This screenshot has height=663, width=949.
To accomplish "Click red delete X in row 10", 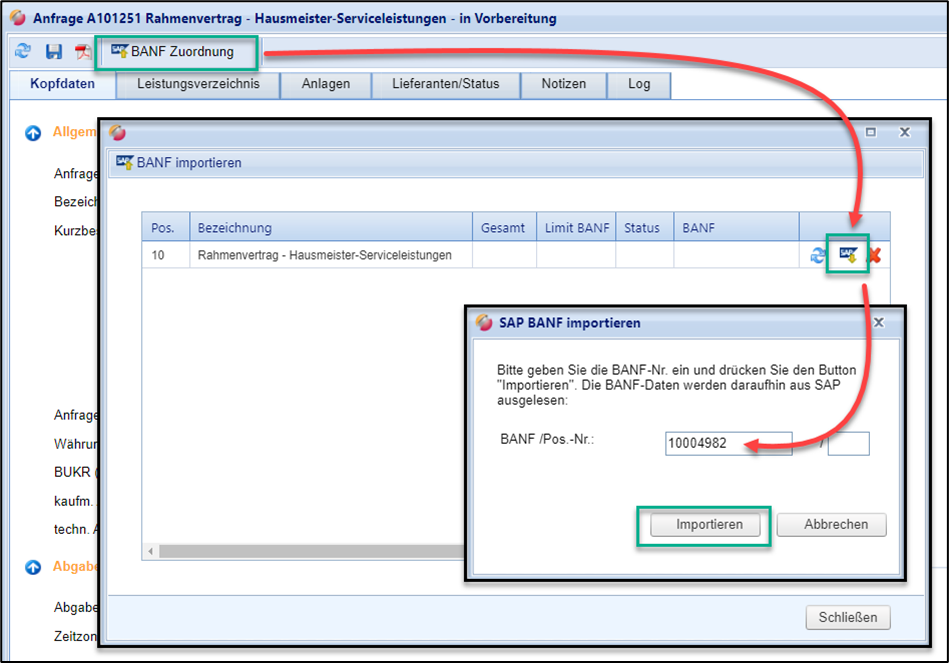I will coord(874,256).
